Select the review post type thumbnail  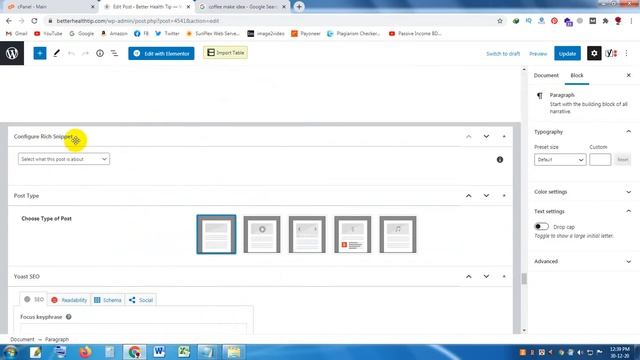pyautogui.click(x=353, y=234)
